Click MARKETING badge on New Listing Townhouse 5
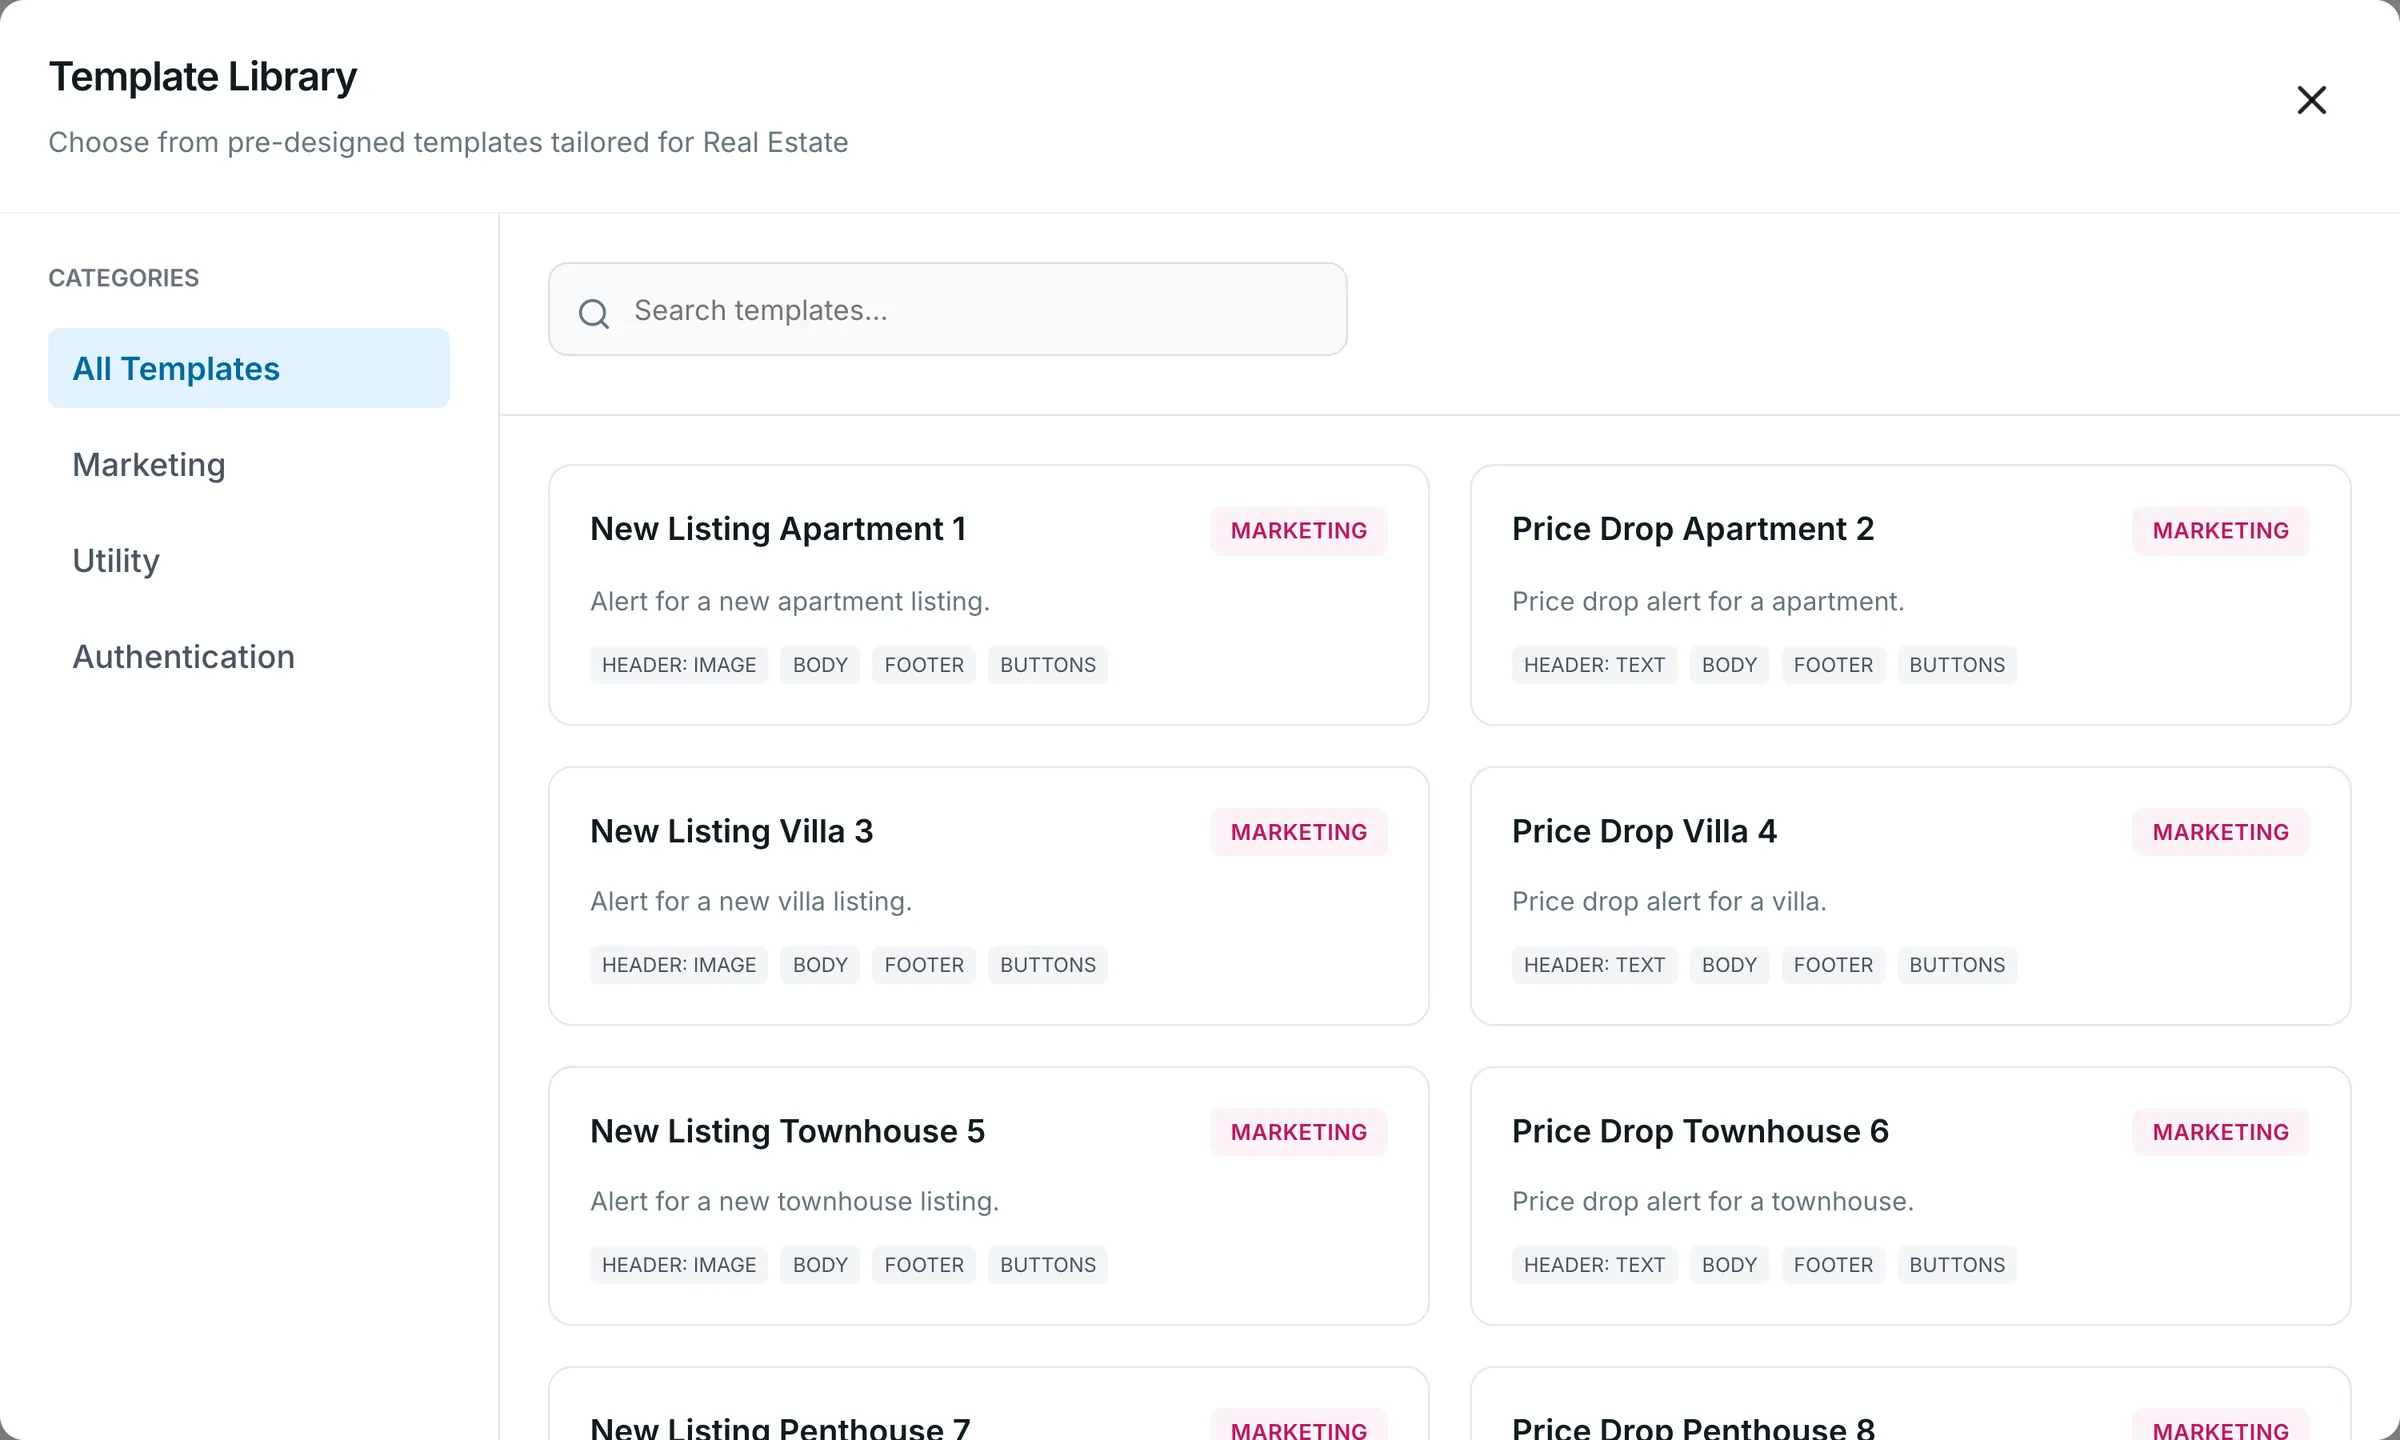The width and height of the screenshot is (2400, 1440). pyautogui.click(x=1298, y=1132)
